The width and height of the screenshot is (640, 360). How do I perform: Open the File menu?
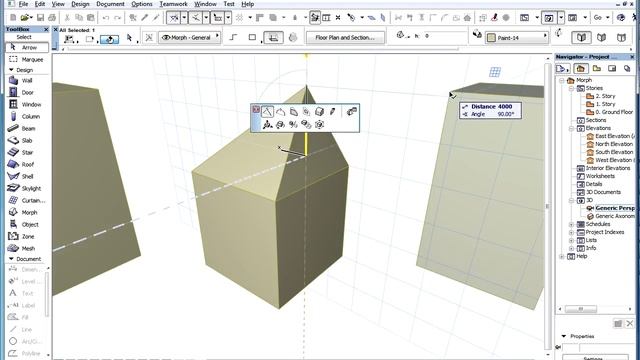pyautogui.click(x=23, y=4)
